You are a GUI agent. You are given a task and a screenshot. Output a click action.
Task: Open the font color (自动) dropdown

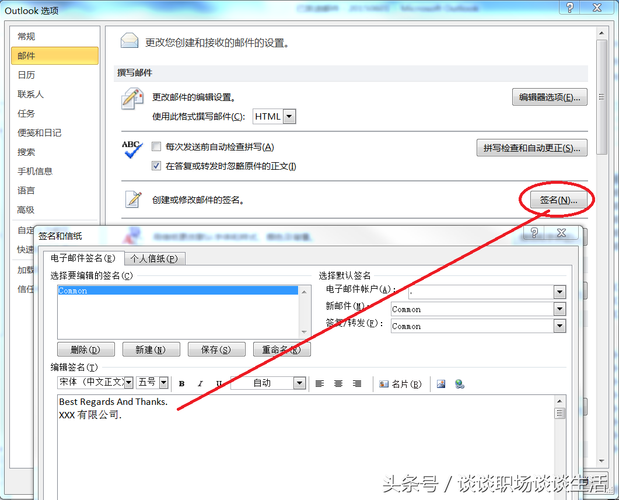(299, 383)
